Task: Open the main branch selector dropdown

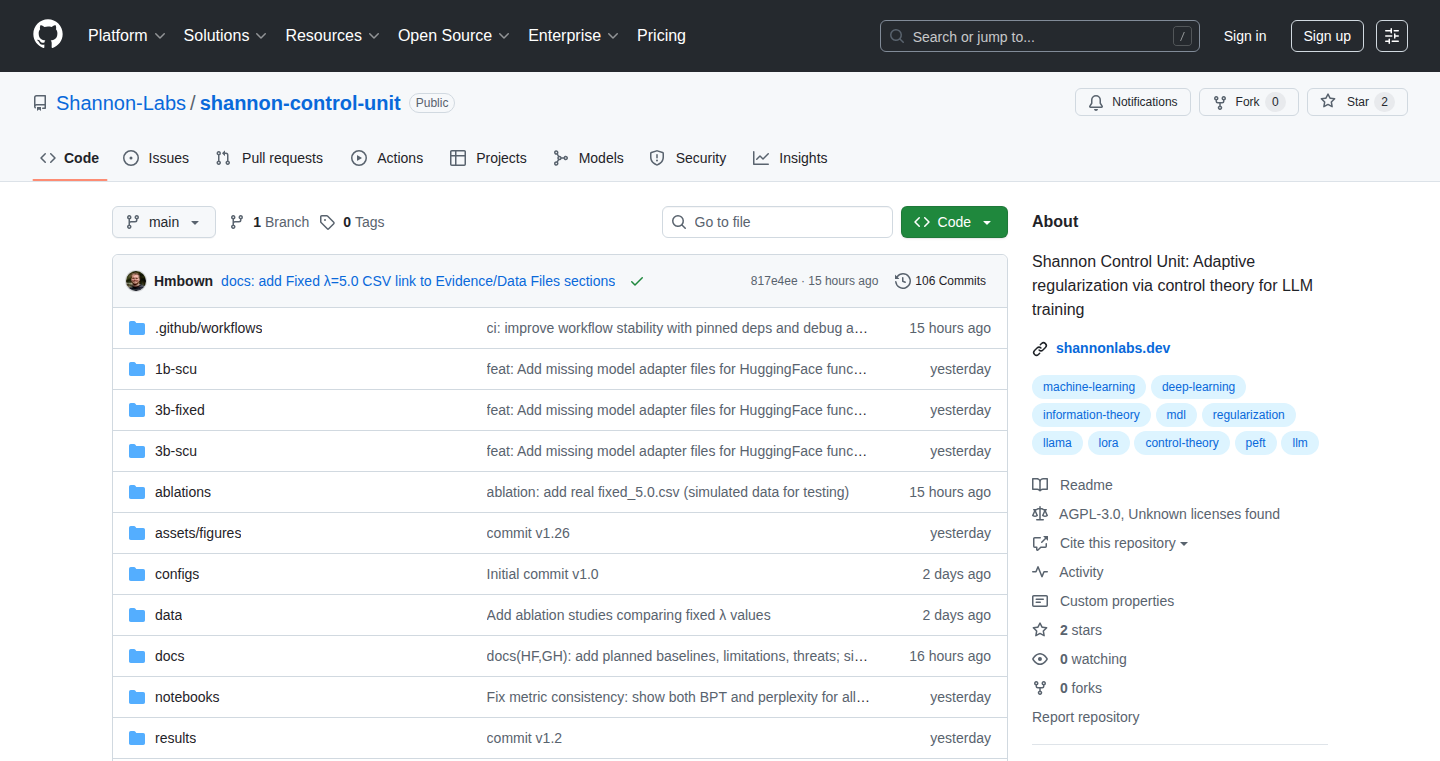Action: tap(164, 222)
